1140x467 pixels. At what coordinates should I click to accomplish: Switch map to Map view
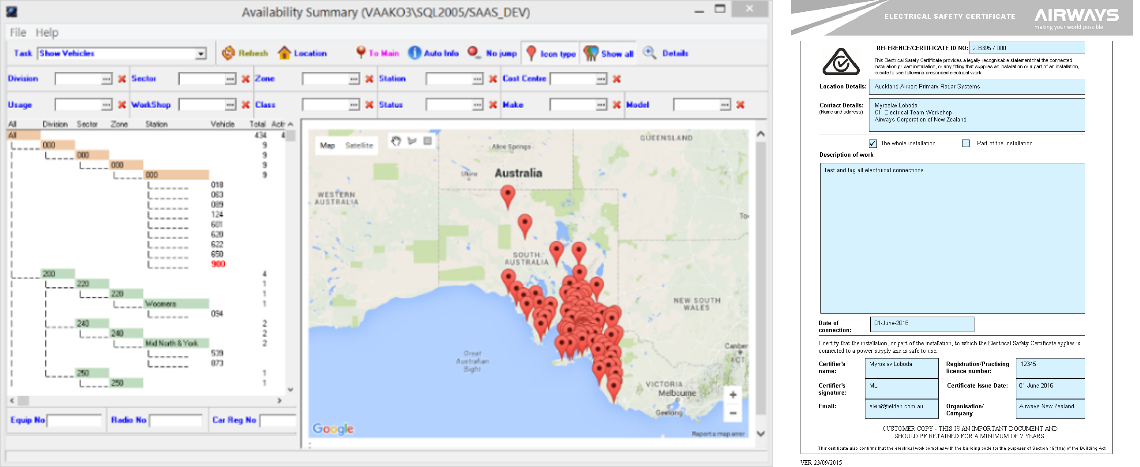click(x=328, y=145)
